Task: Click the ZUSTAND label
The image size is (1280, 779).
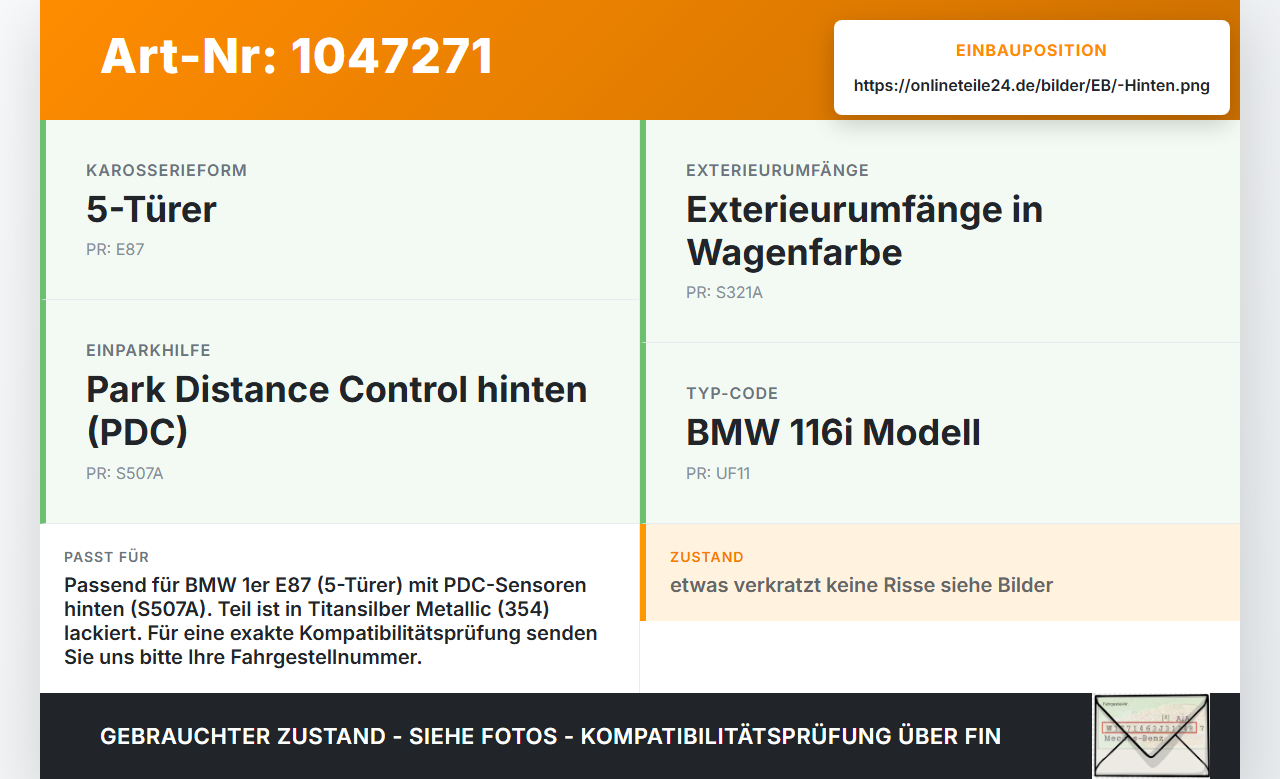Action: coord(707,557)
